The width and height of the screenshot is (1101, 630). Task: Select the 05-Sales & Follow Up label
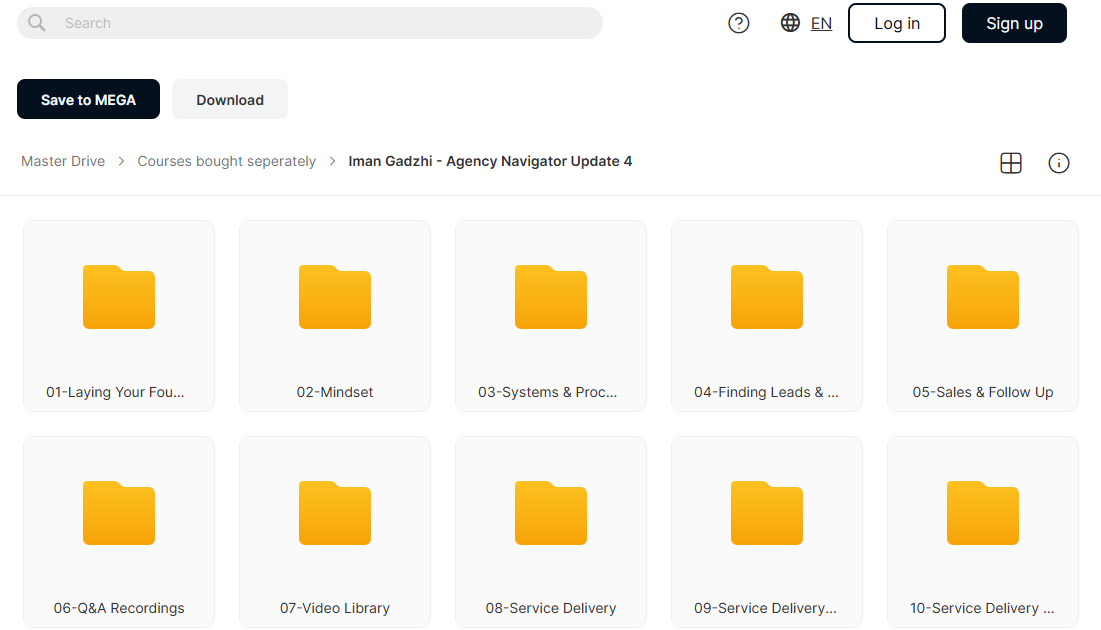[982, 392]
